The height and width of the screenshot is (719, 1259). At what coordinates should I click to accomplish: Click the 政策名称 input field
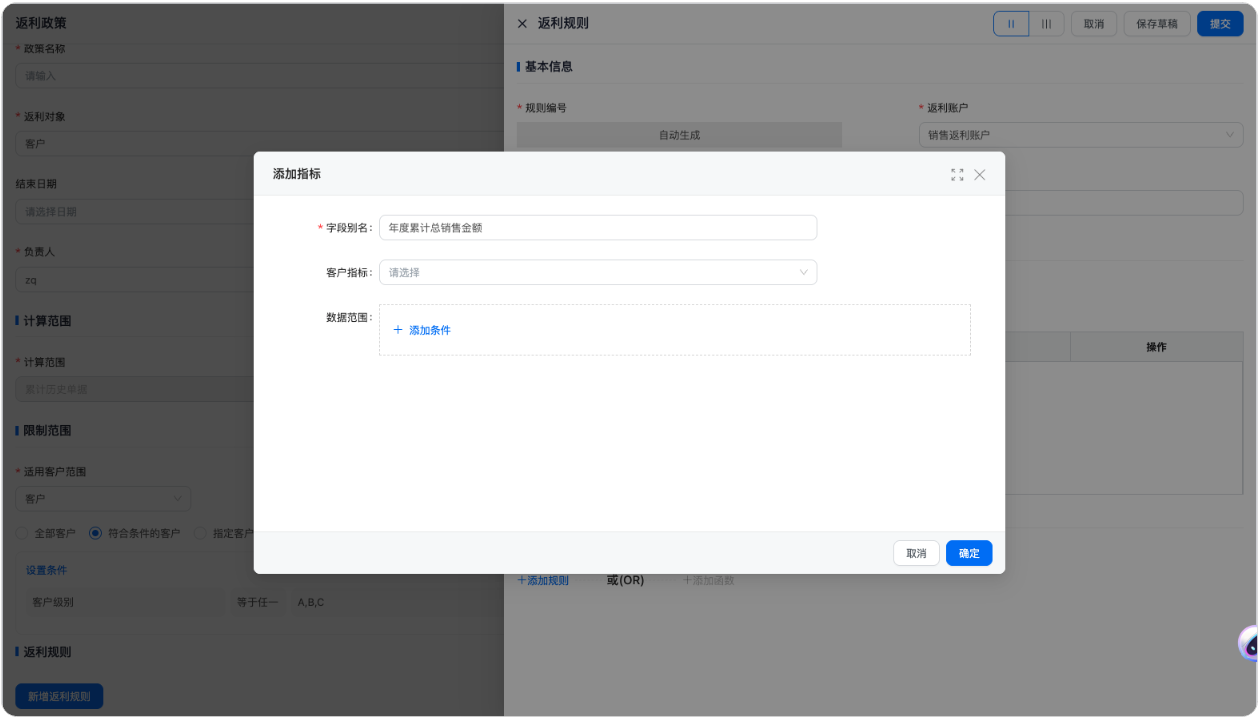258,76
